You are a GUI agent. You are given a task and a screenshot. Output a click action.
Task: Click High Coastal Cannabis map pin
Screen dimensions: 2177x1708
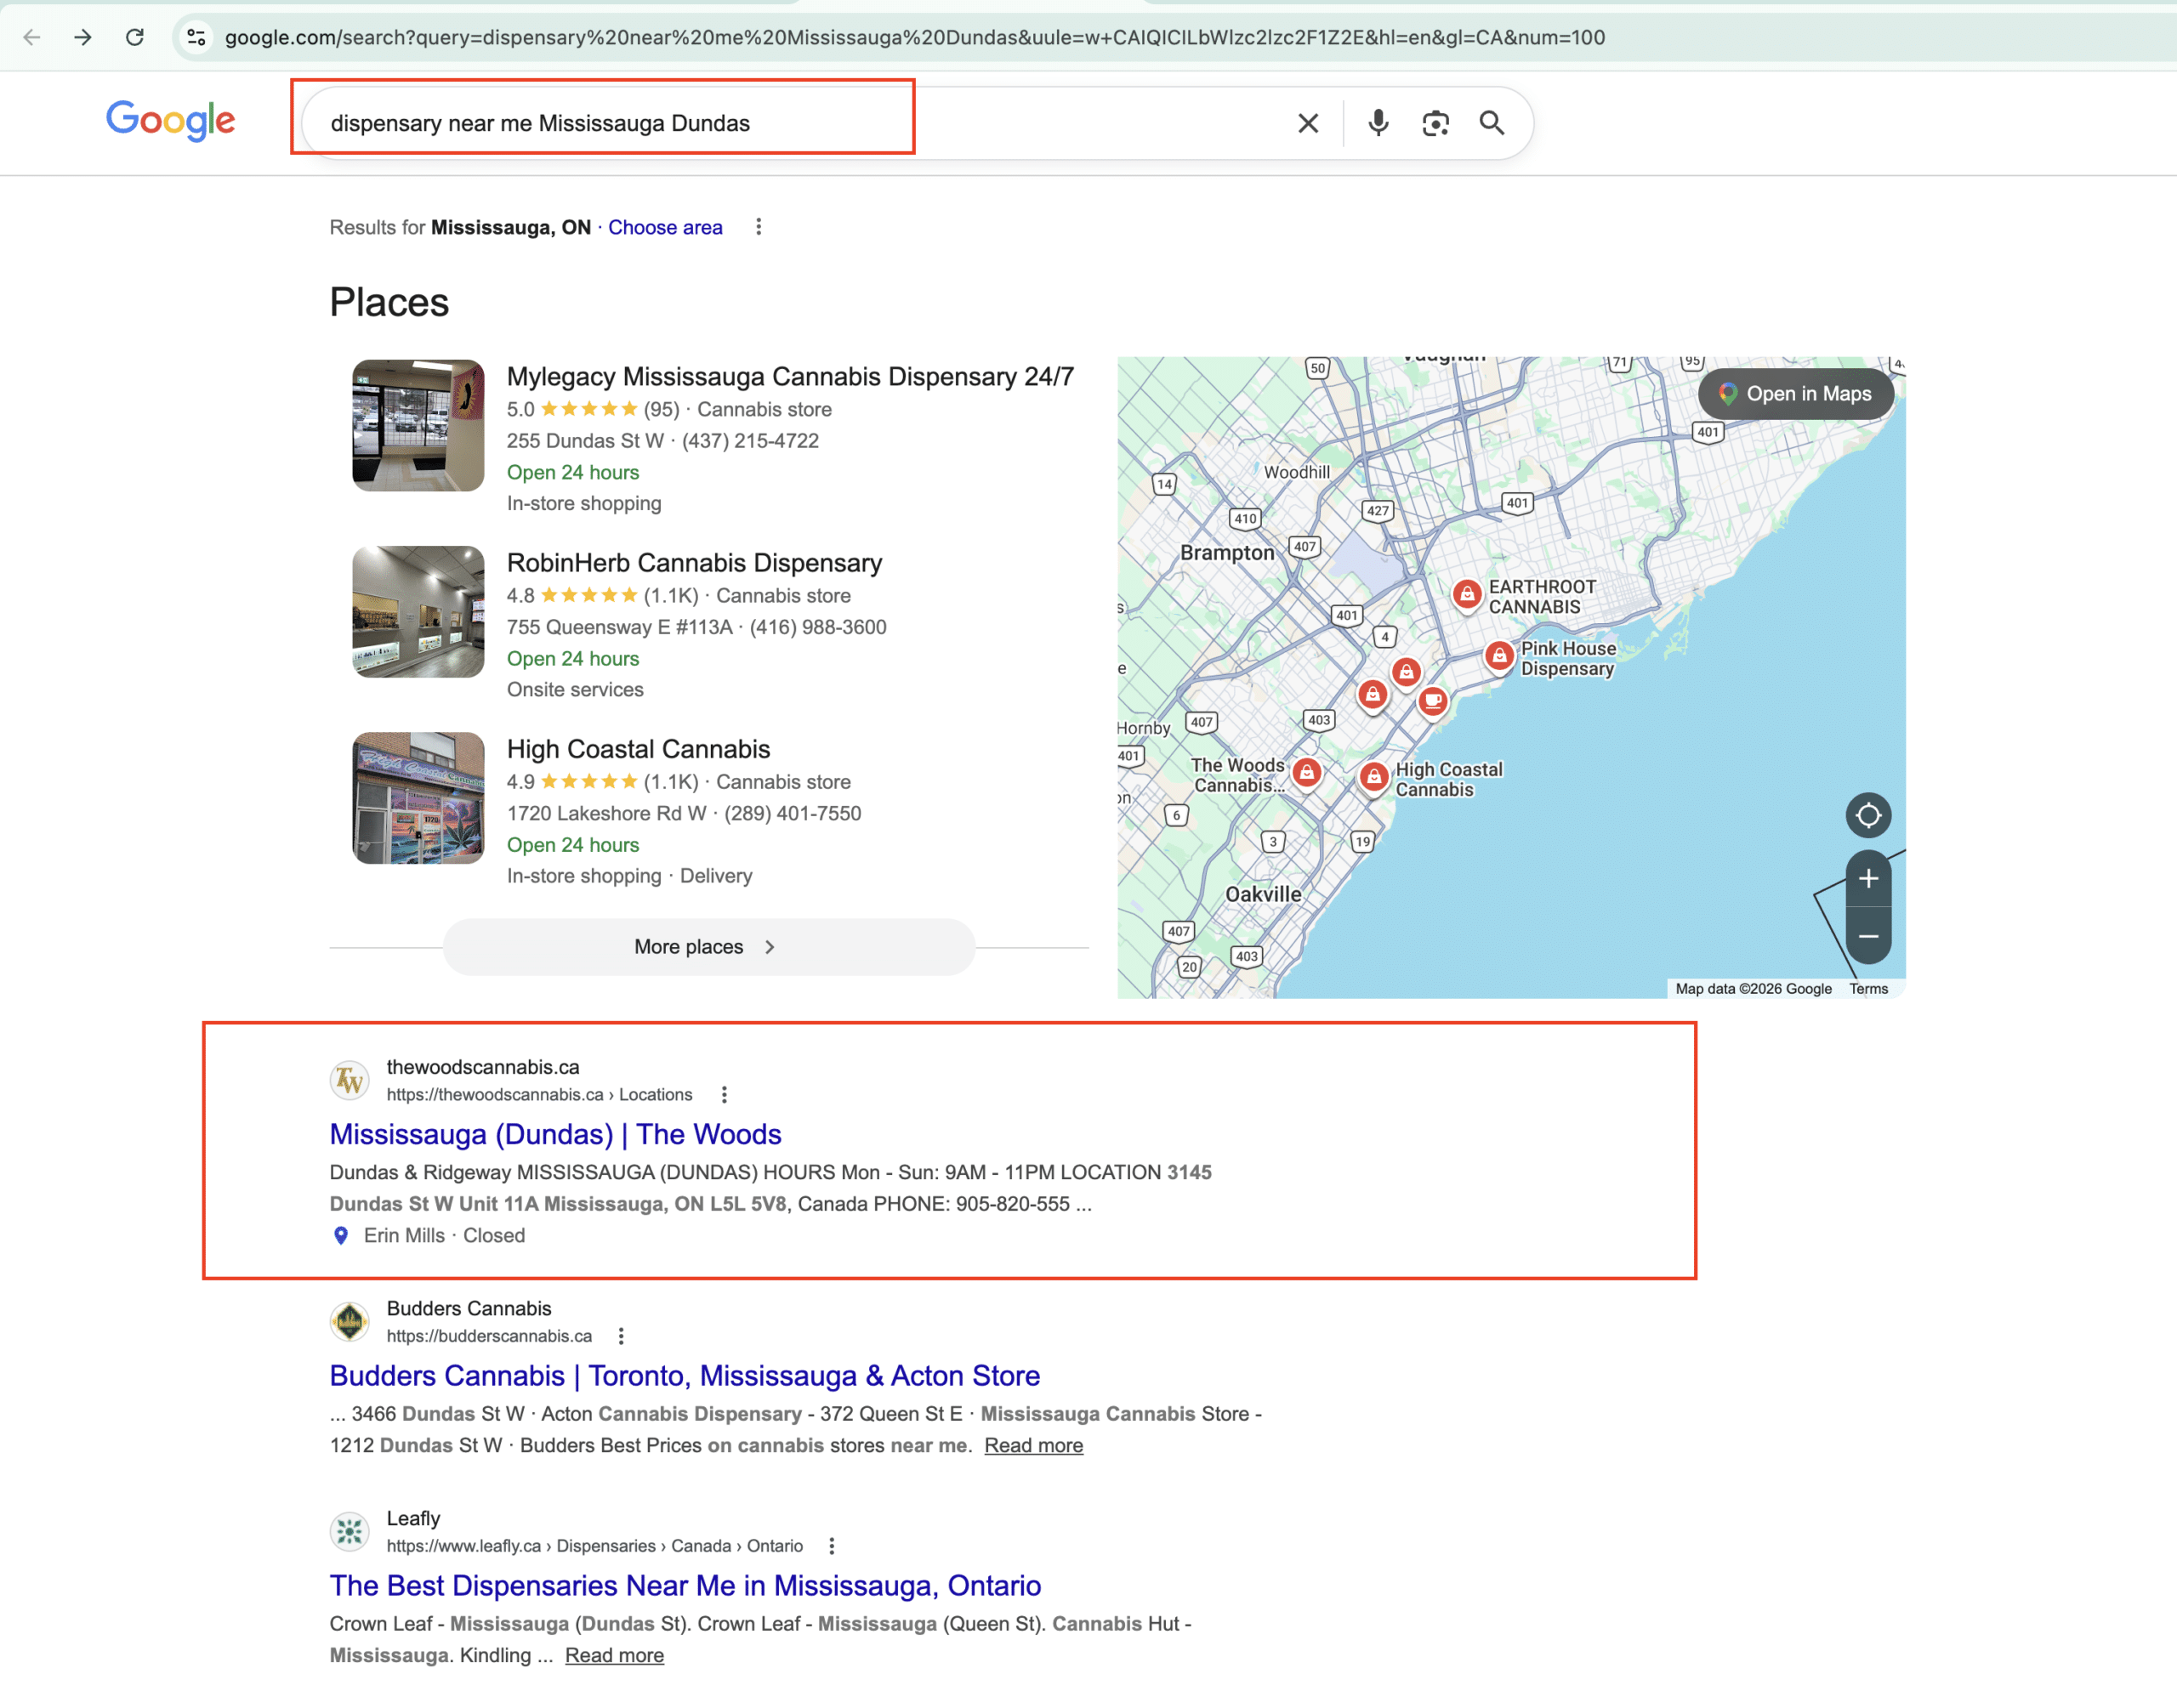pyautogui.click(x=1374, y=776)
